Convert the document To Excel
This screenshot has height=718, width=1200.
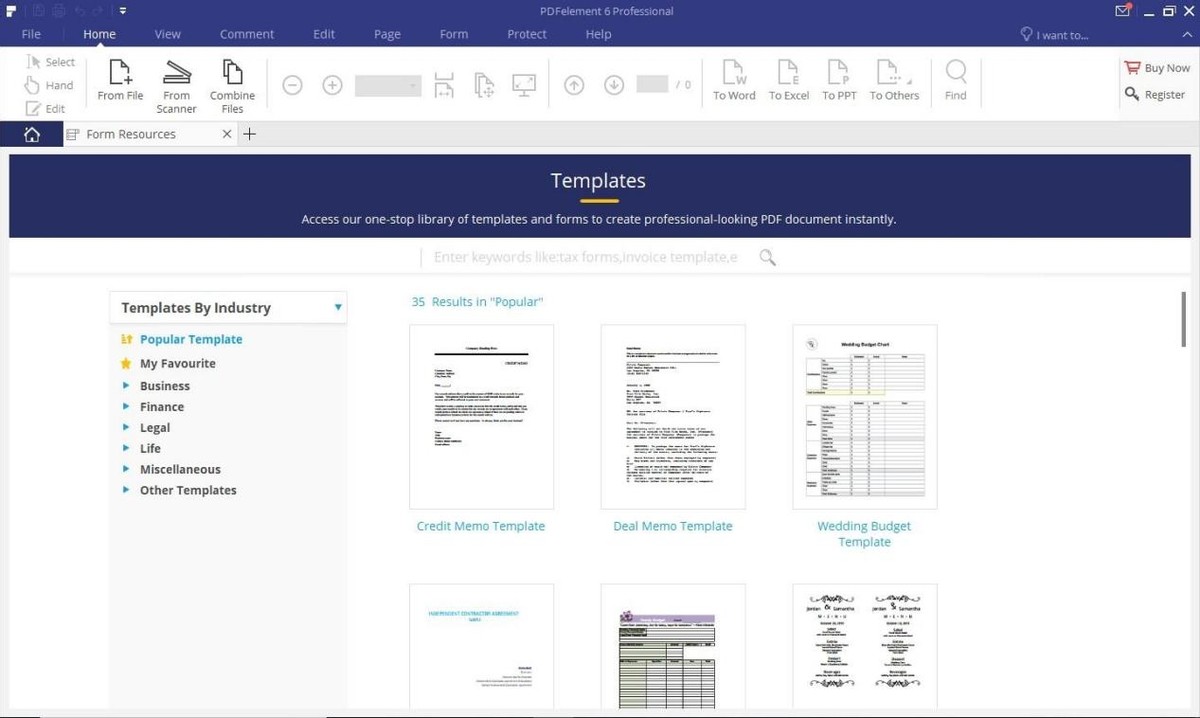point(789,81)
